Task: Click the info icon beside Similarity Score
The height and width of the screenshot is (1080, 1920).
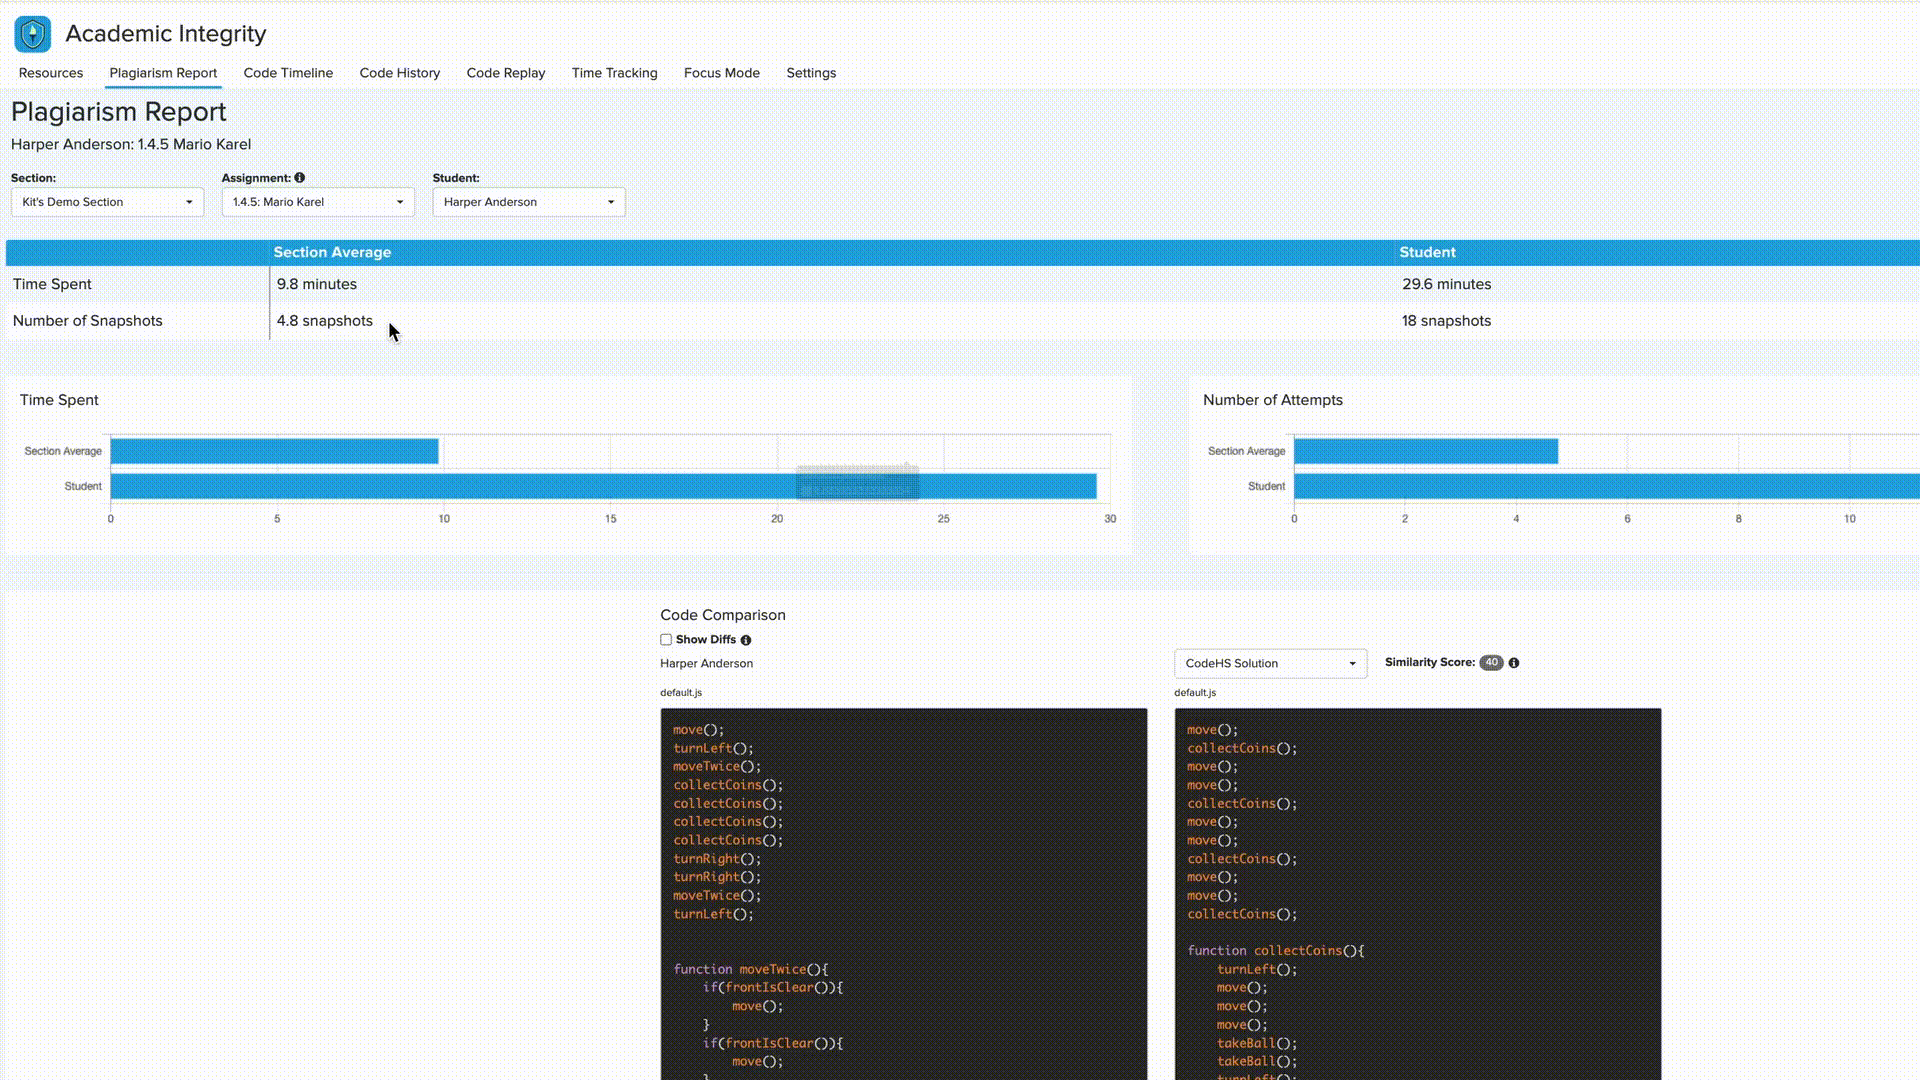Action: 1514,663
